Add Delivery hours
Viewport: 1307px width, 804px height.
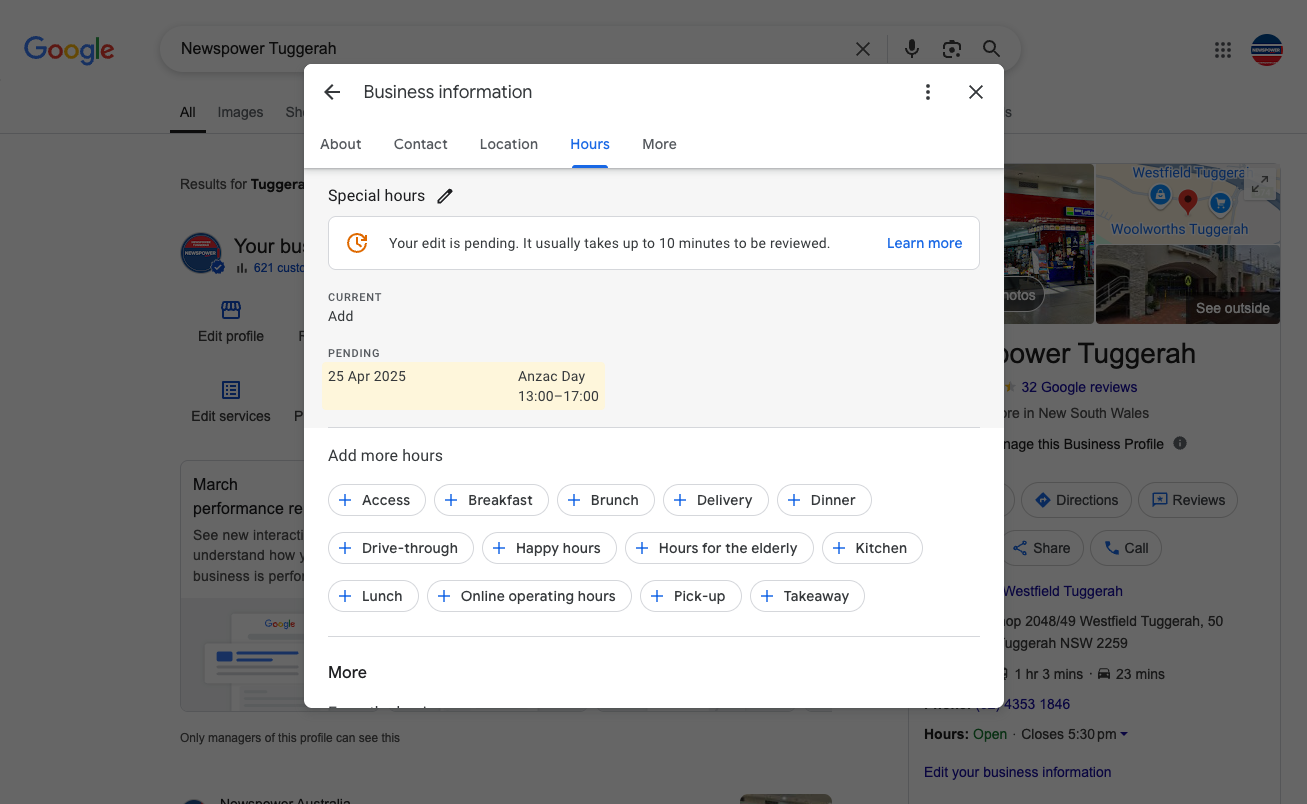[716, 500]
